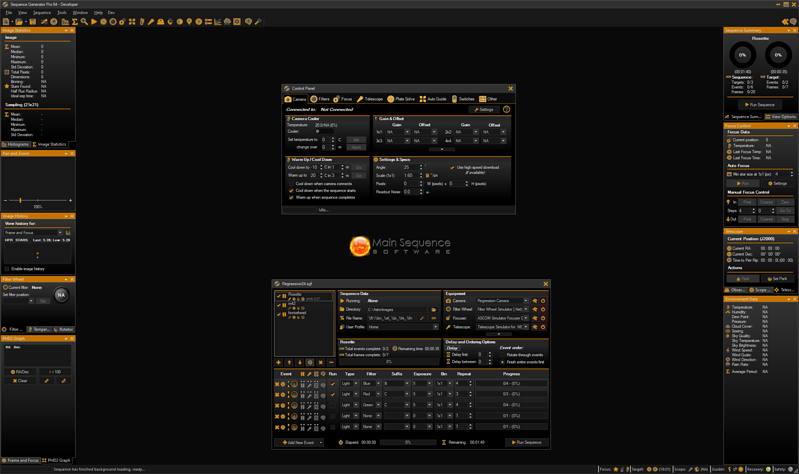Screen dimensions: 799x474
Task: Click the Add target plus icon below target list
Action: (x=279, y=362)
